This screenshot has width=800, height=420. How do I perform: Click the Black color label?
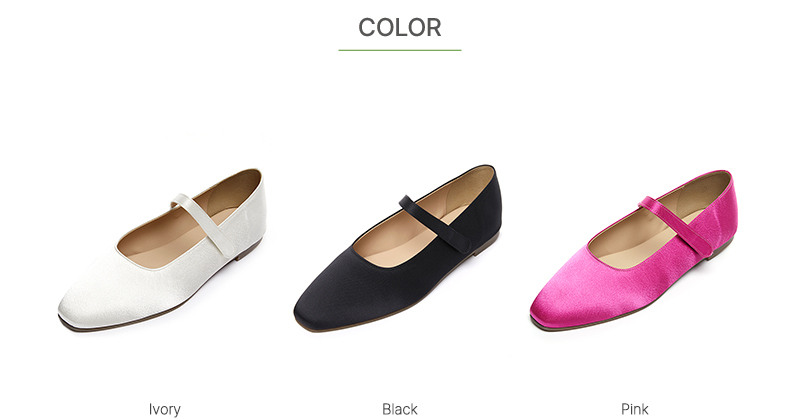399,409
